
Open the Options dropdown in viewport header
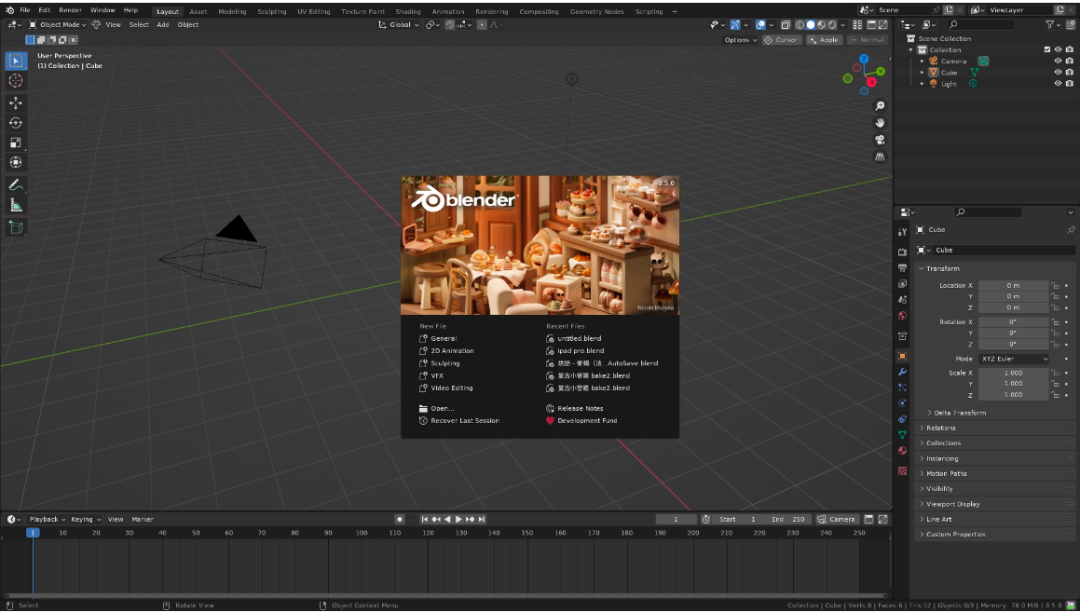pyautogui.click(x=740, y=40)
